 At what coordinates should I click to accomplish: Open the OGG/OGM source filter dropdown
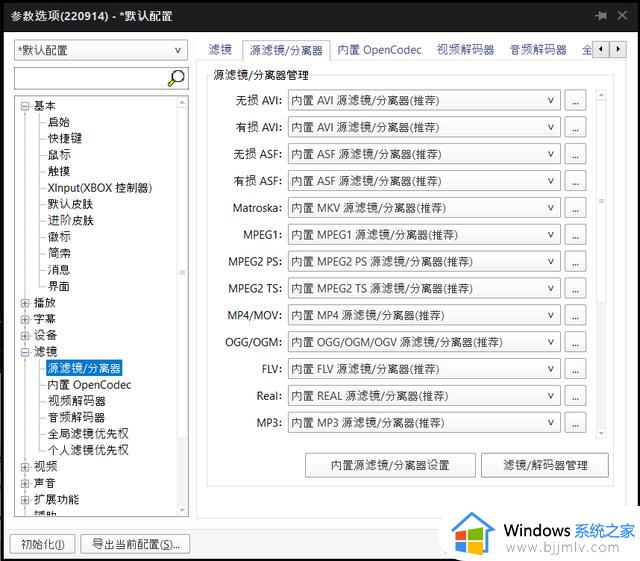click(424, 342)
